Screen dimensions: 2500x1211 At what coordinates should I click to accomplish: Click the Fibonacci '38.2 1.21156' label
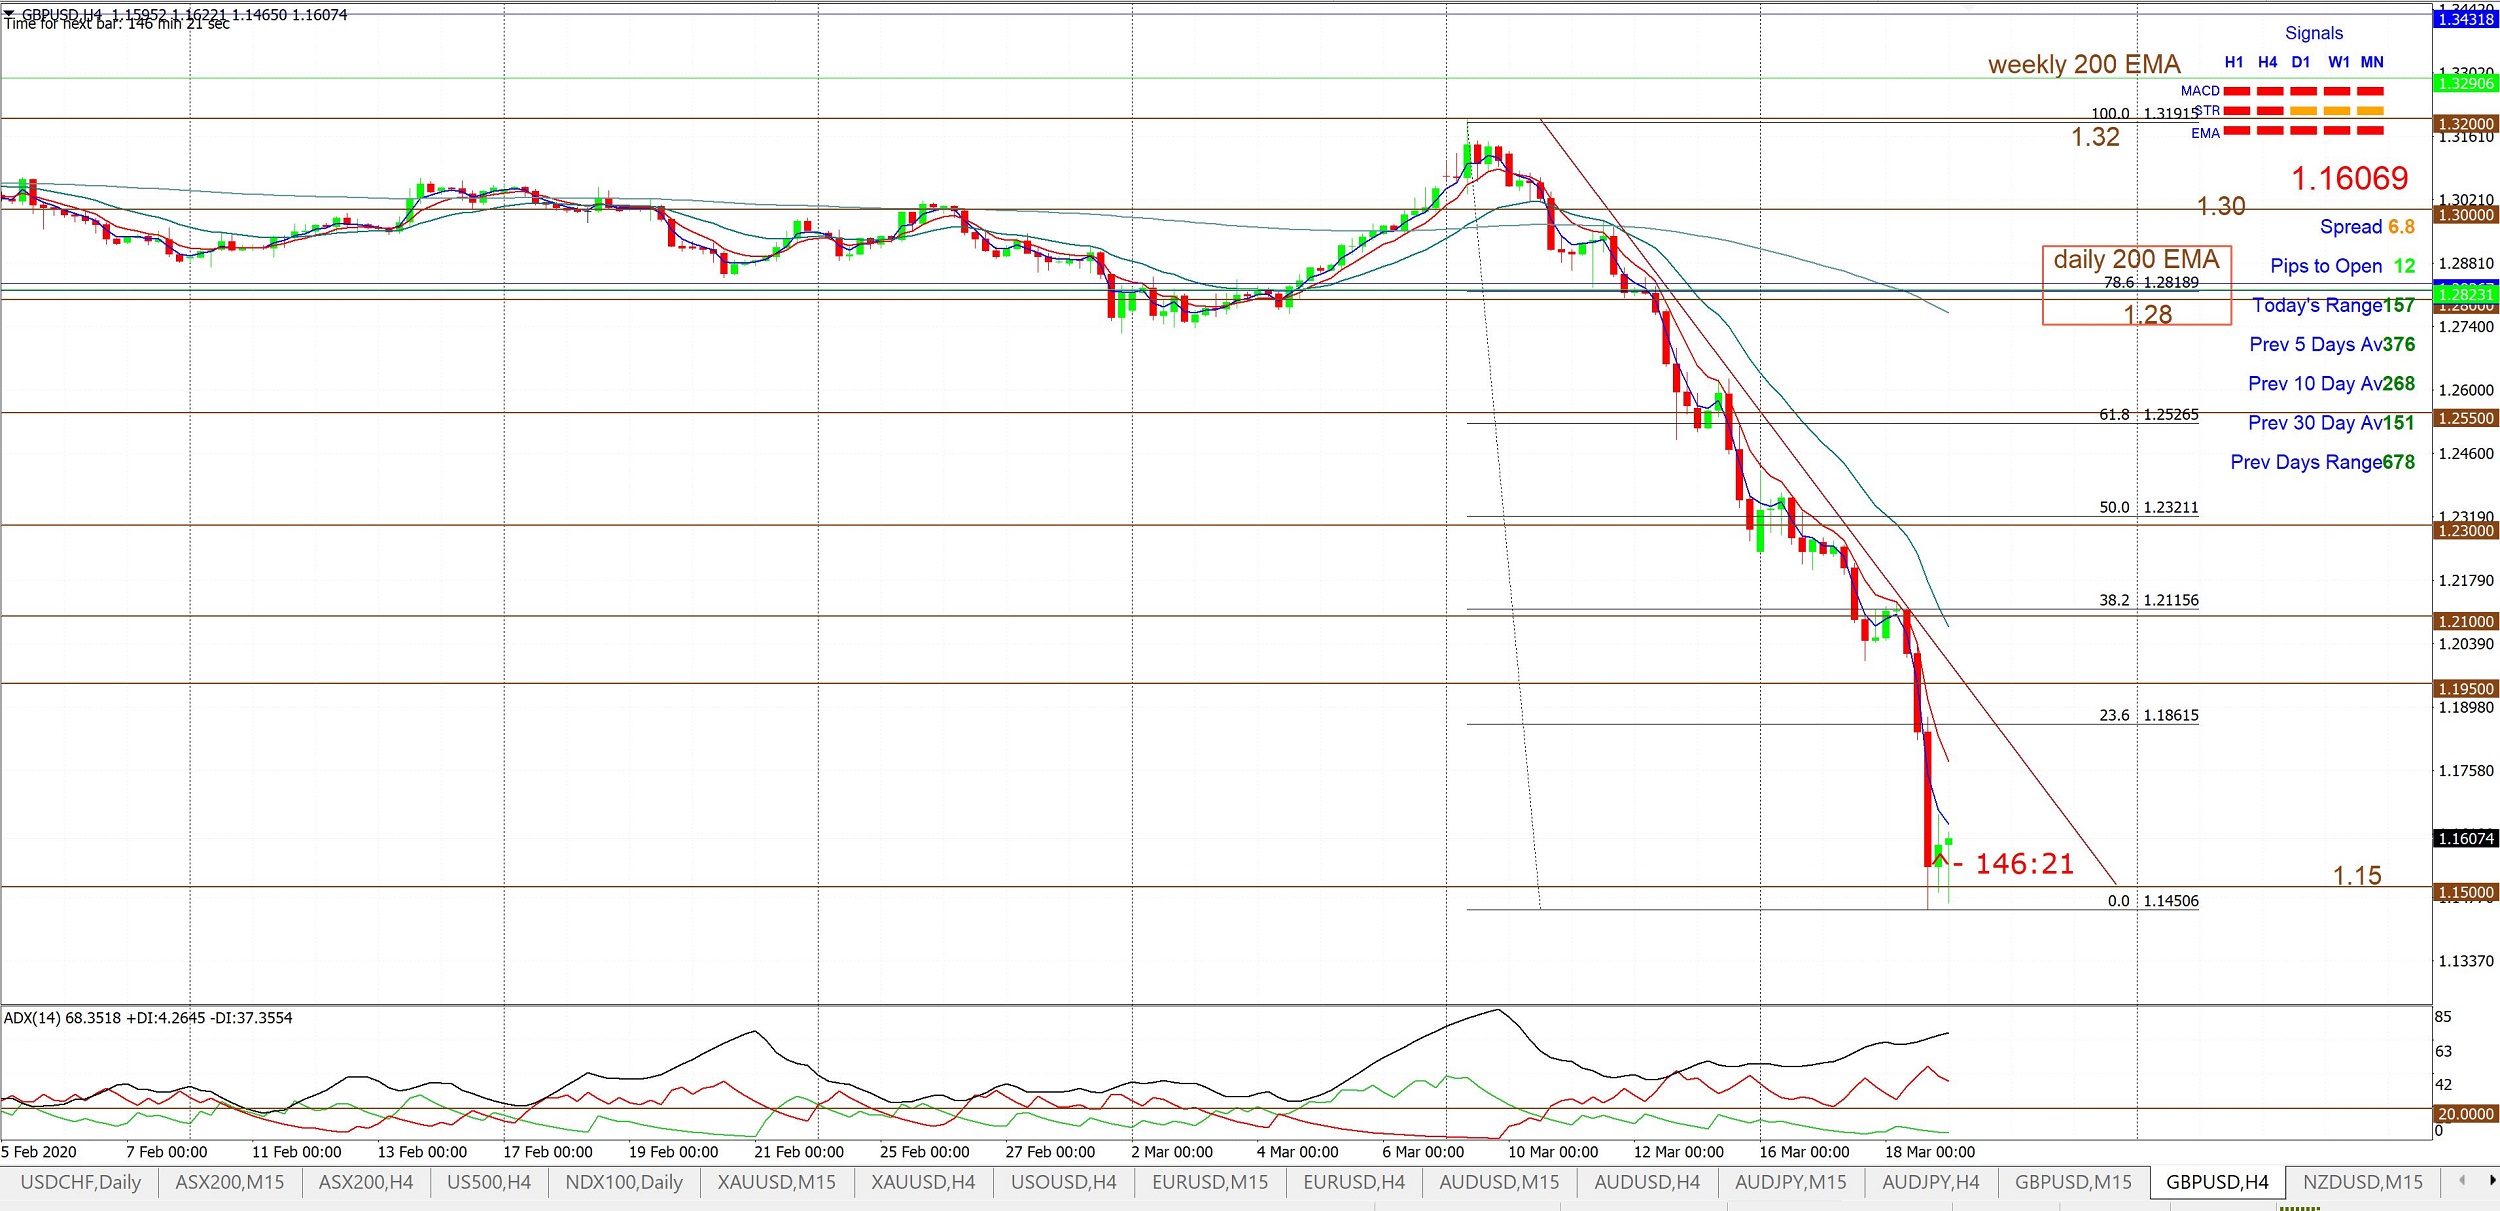coord(2149,601)
